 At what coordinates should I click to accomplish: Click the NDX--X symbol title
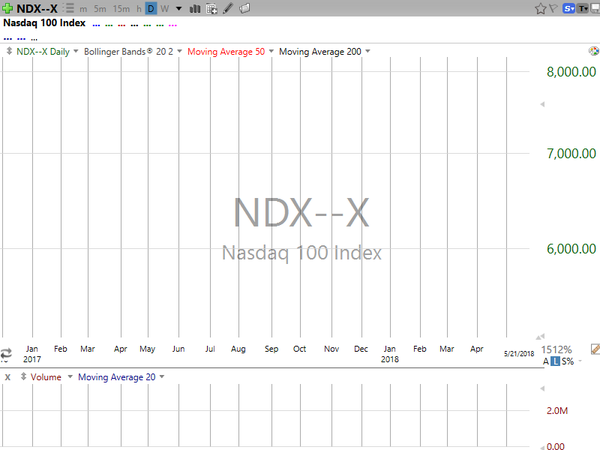click(x=37, y=8)
